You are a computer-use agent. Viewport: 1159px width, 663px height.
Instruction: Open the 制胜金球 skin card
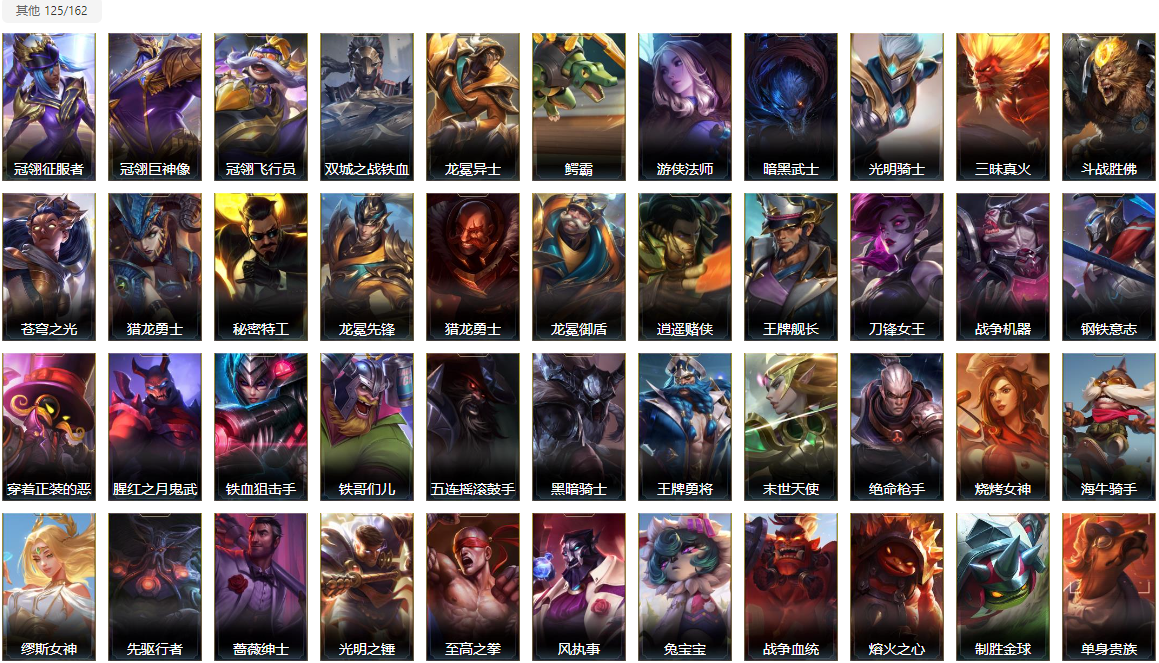pos(1002,587)
